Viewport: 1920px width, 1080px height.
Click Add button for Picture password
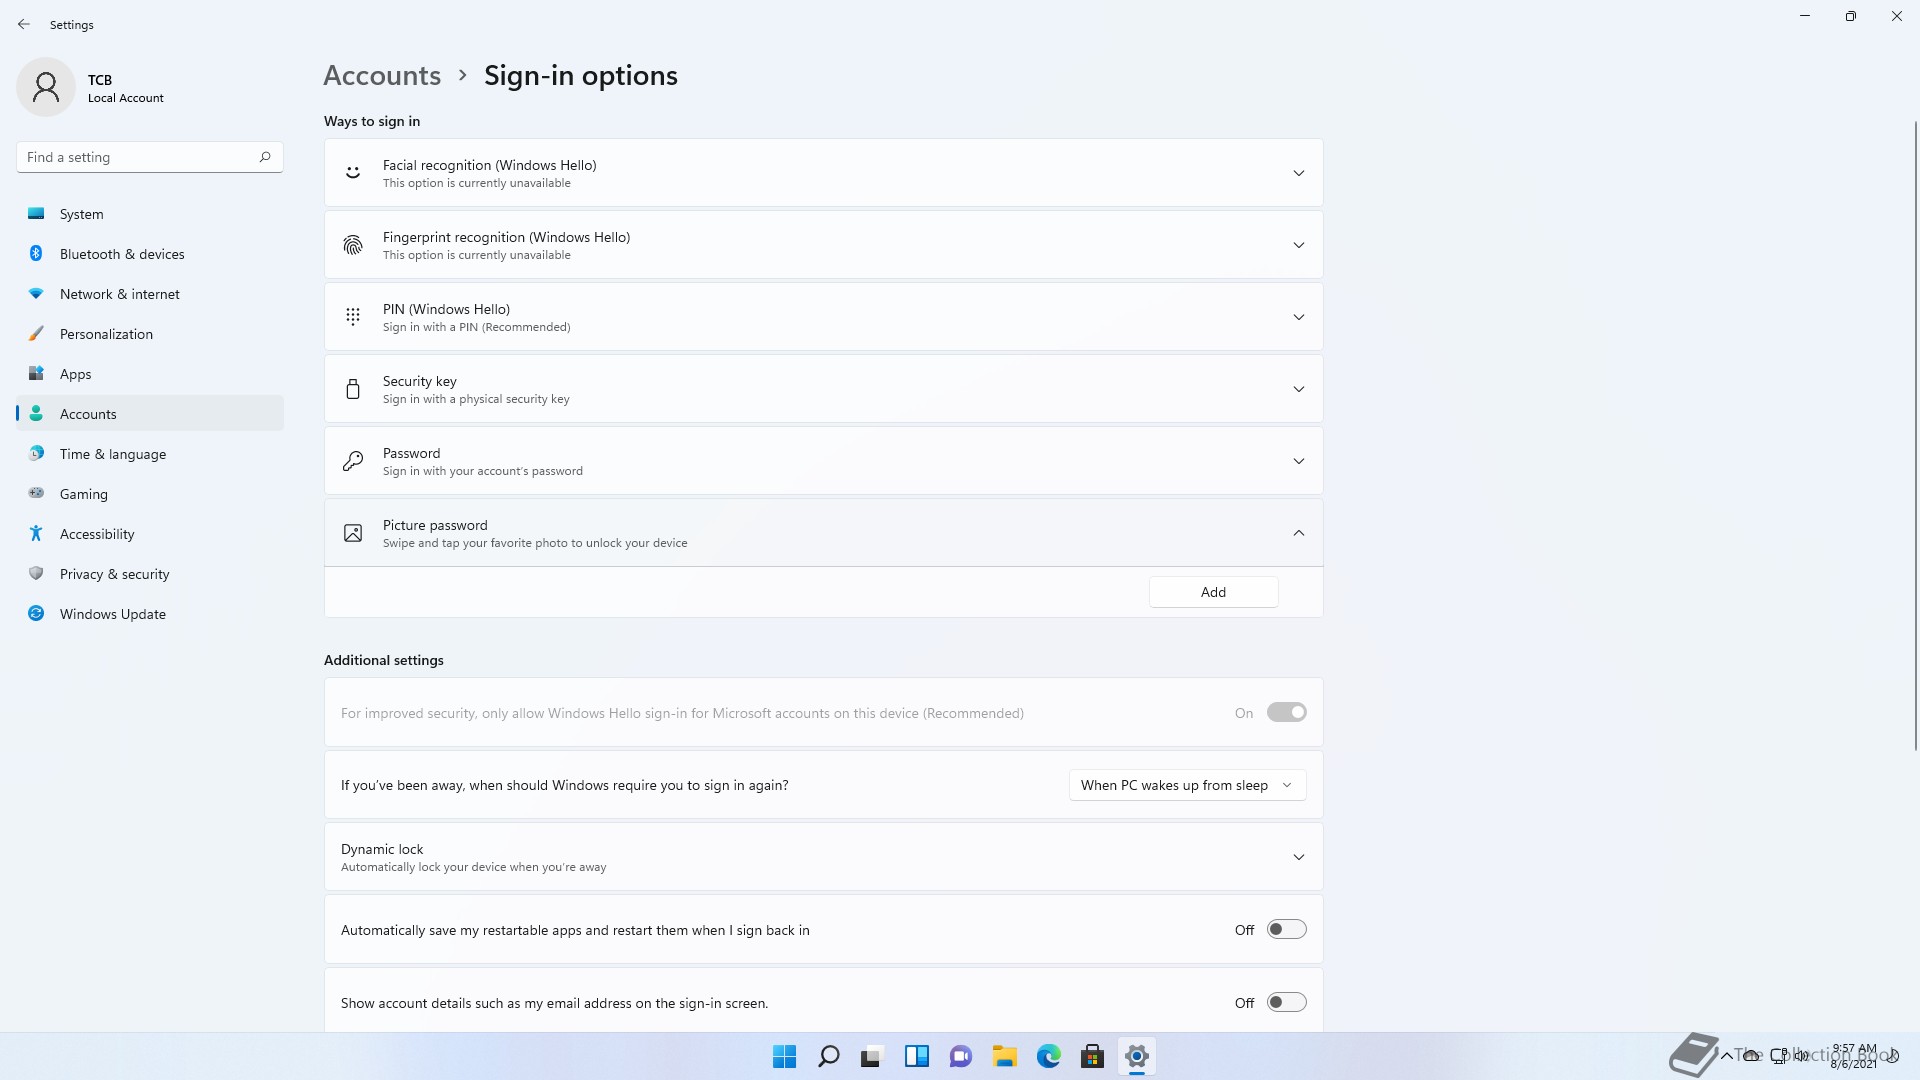coord(1213,592)
